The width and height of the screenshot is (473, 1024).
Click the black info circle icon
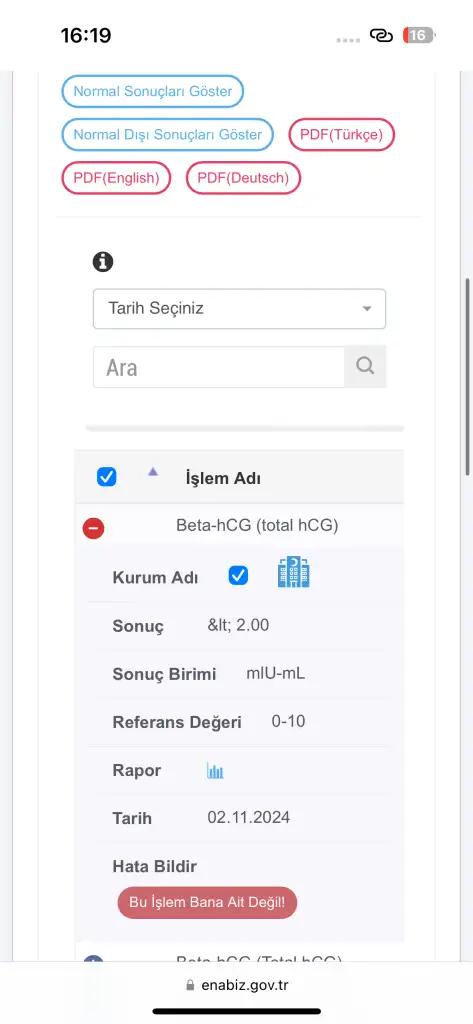(103, 262)
